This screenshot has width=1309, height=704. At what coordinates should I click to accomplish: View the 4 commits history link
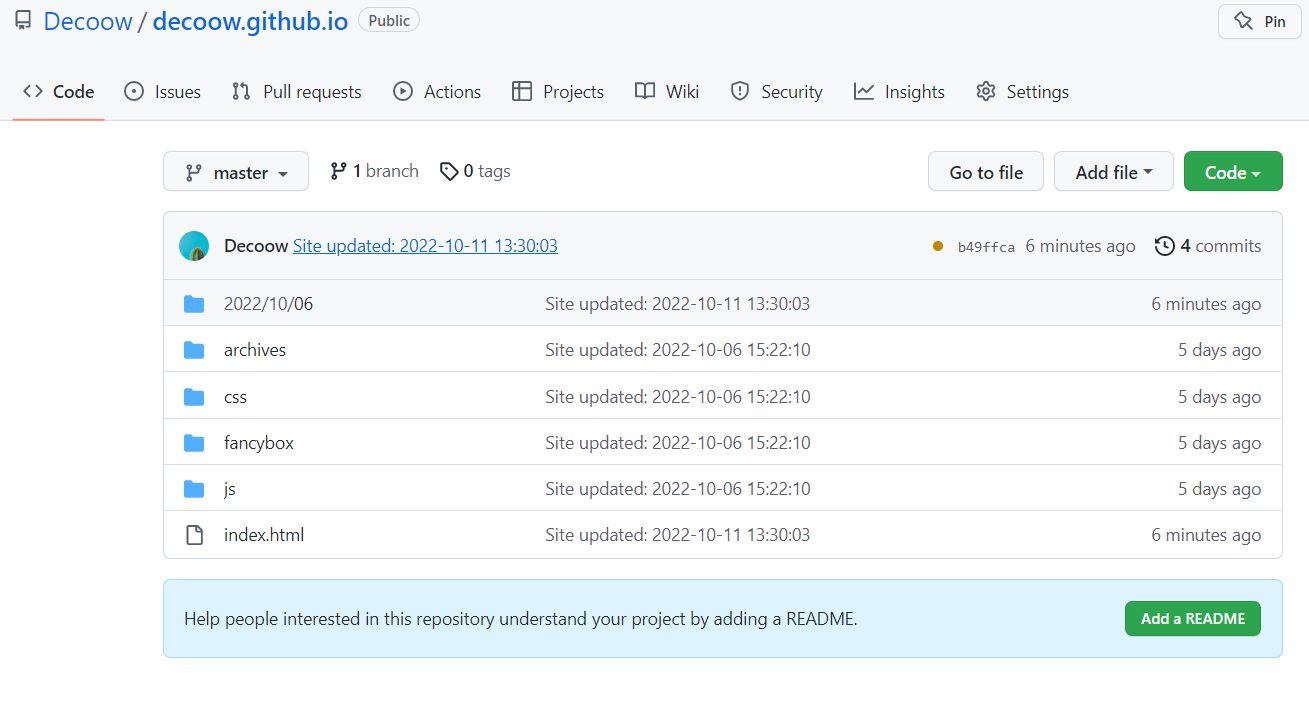click(1208, 246)
